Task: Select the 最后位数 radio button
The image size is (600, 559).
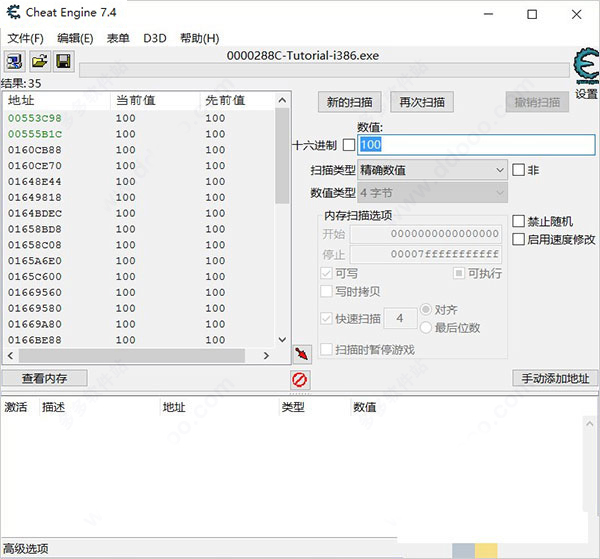Action: [x=427, y=327]
